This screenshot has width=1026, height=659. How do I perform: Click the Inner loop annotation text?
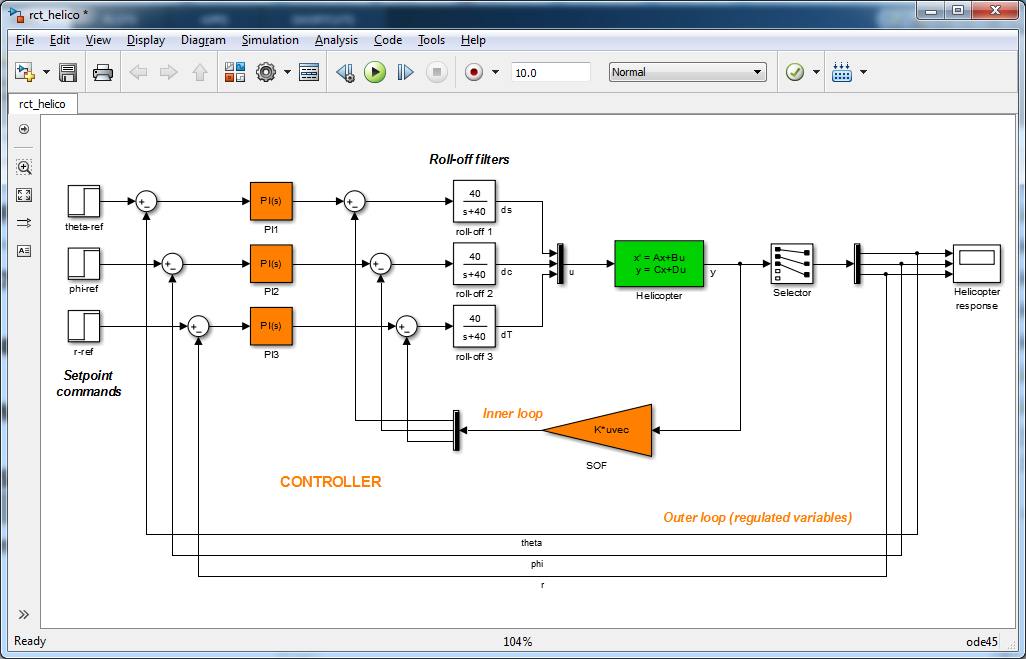click(513, 414)
